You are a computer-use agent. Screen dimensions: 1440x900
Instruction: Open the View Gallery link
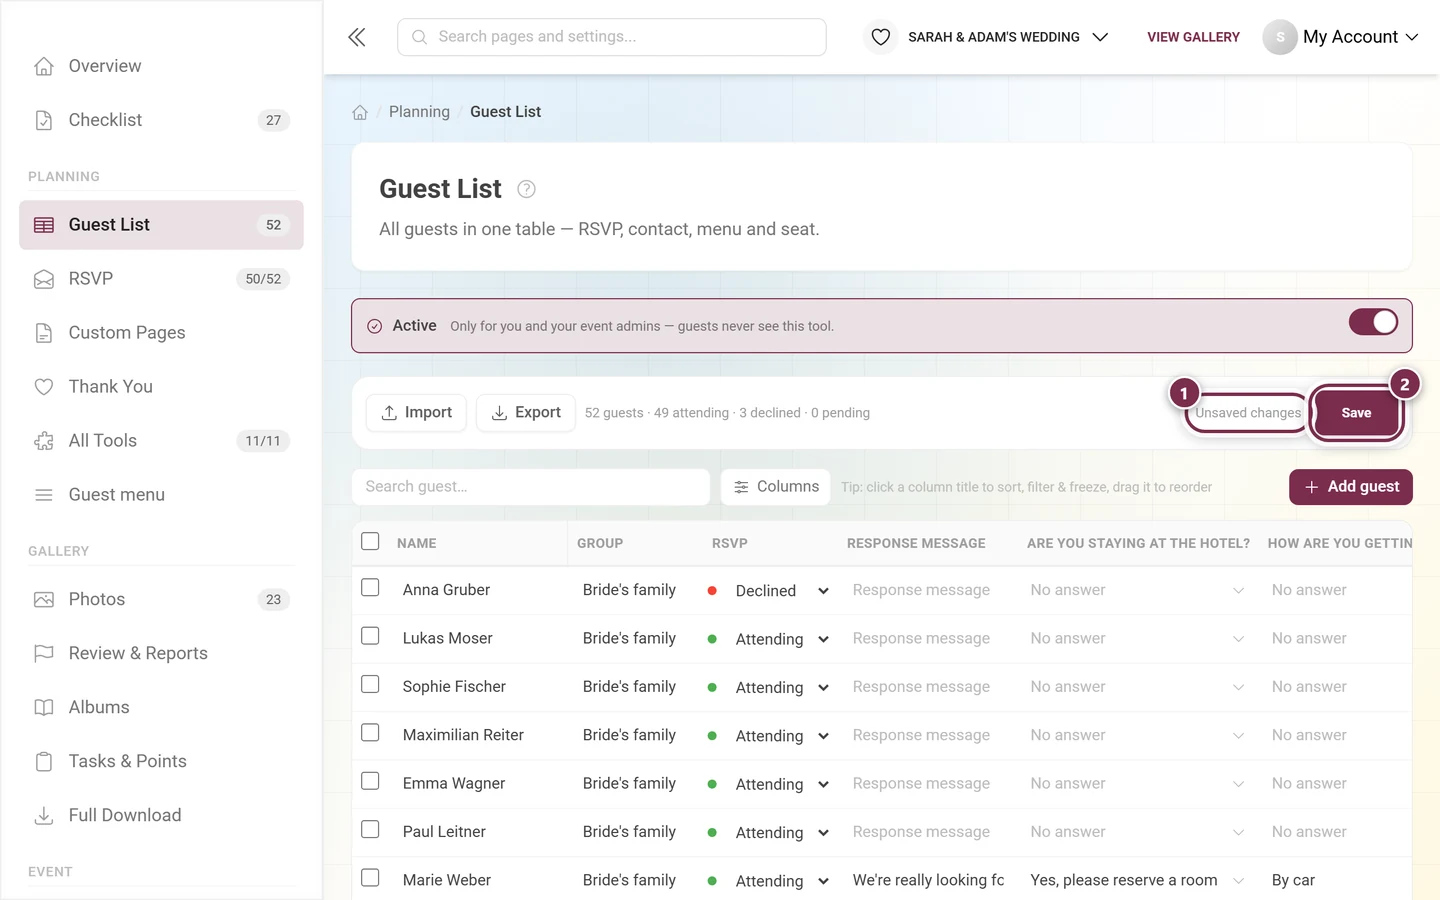point(1193,37)
